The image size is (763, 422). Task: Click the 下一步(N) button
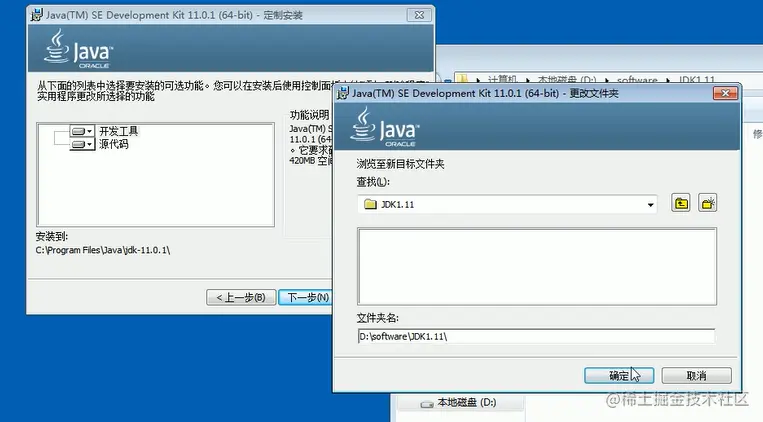coord(306,297)
